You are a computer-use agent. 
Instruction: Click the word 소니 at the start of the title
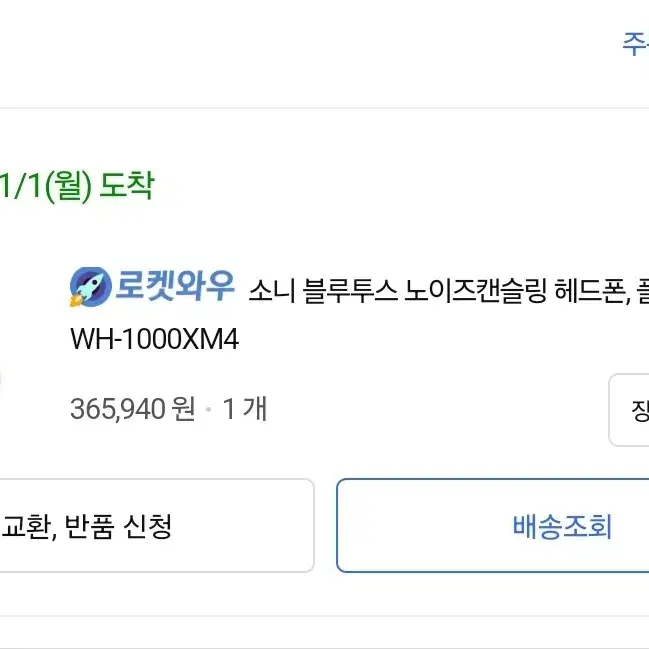point(272,291)
